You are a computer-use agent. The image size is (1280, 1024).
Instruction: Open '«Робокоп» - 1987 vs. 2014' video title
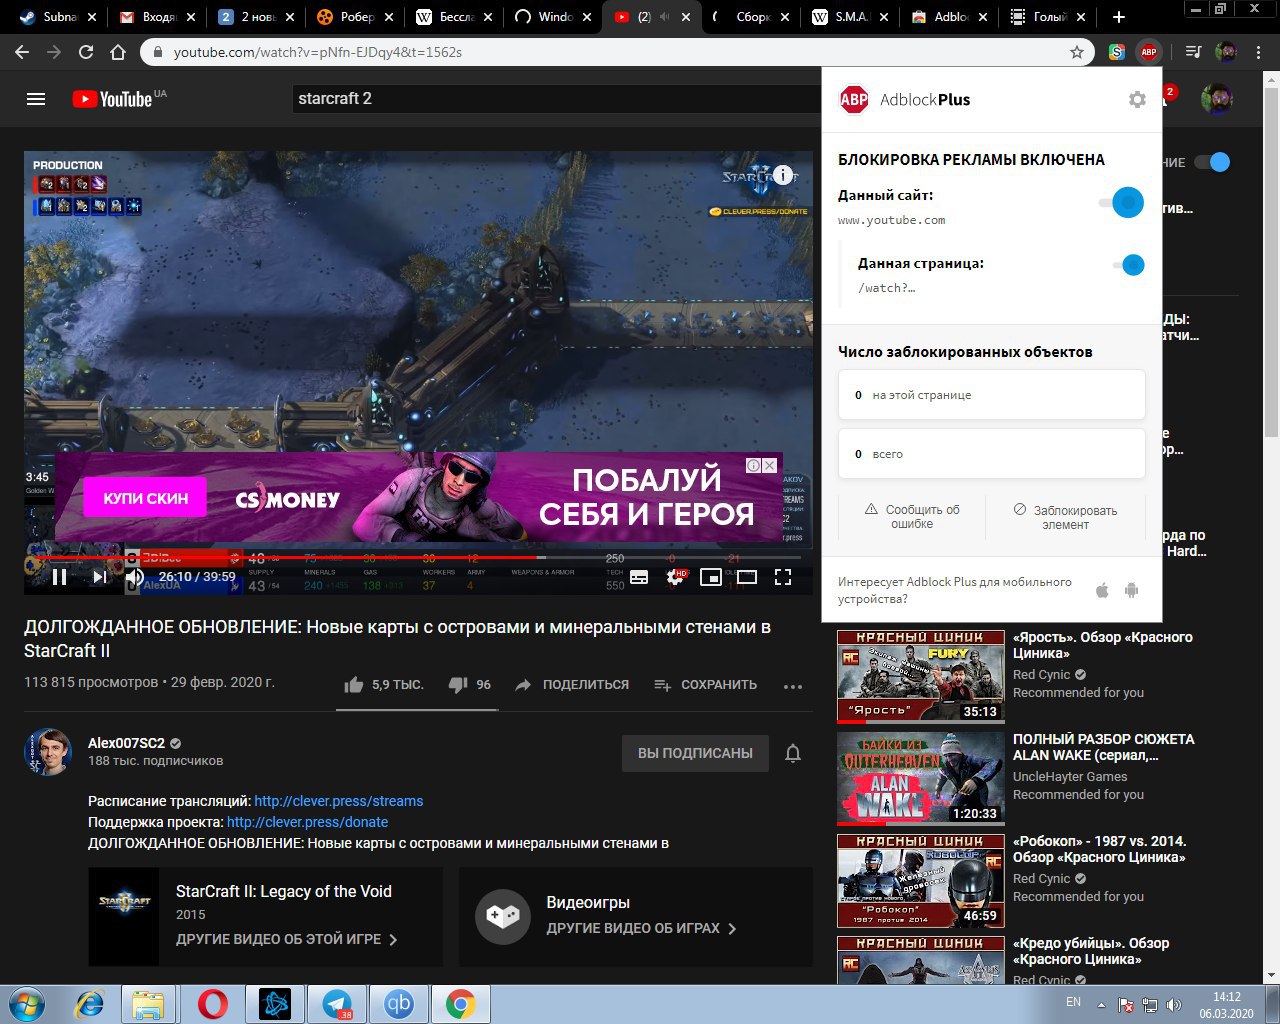[x=1099, y=849]
